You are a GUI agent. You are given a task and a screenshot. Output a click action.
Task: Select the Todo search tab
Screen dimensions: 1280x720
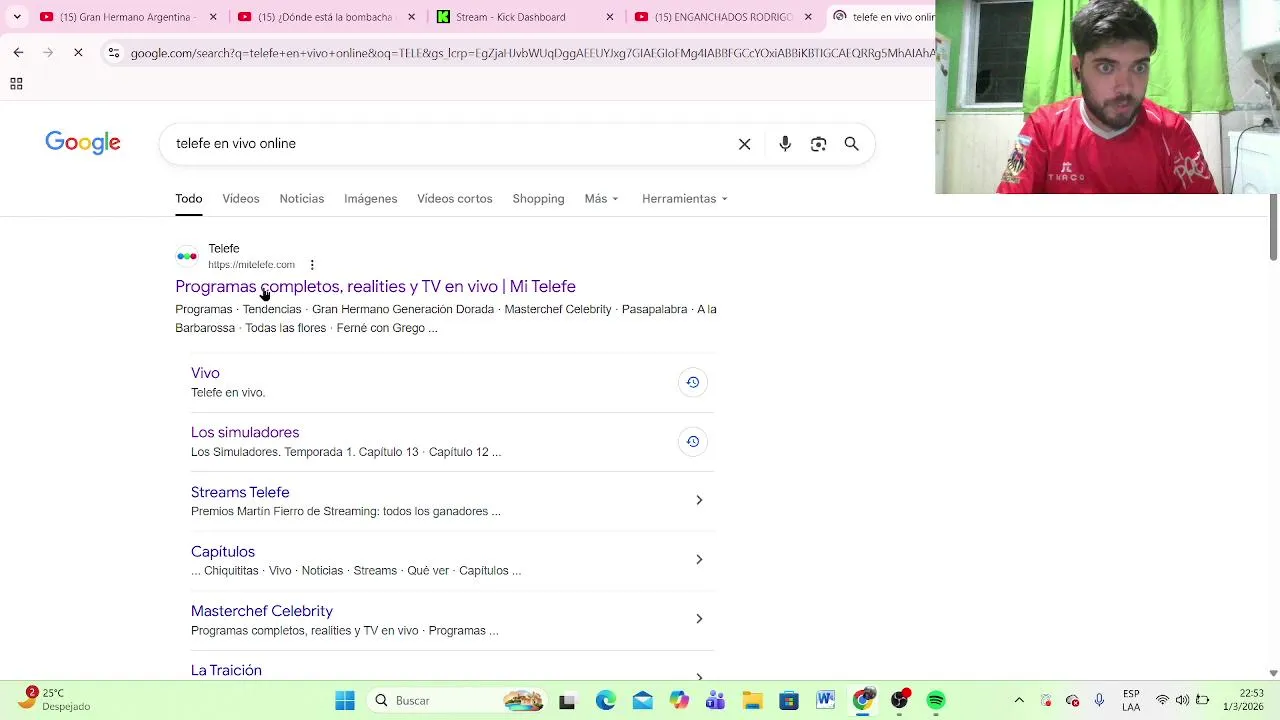[189, 199]
